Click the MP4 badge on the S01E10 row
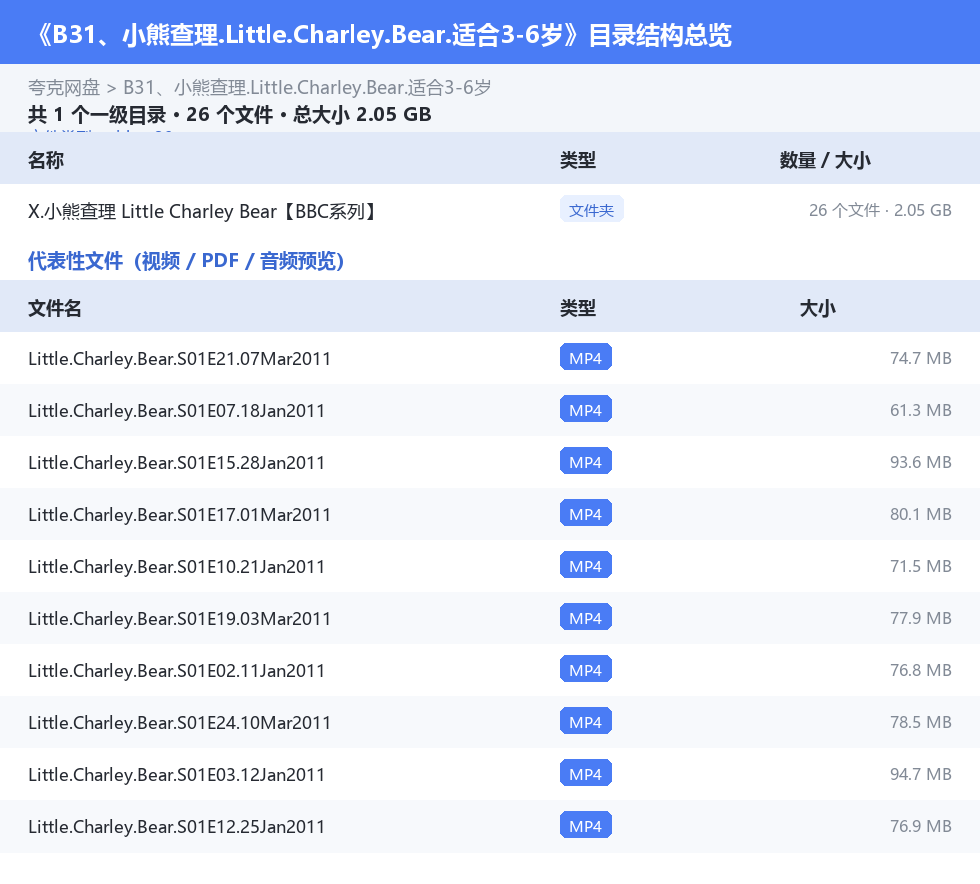This screenshot has width=980, height=884. (x=586, y=565)
